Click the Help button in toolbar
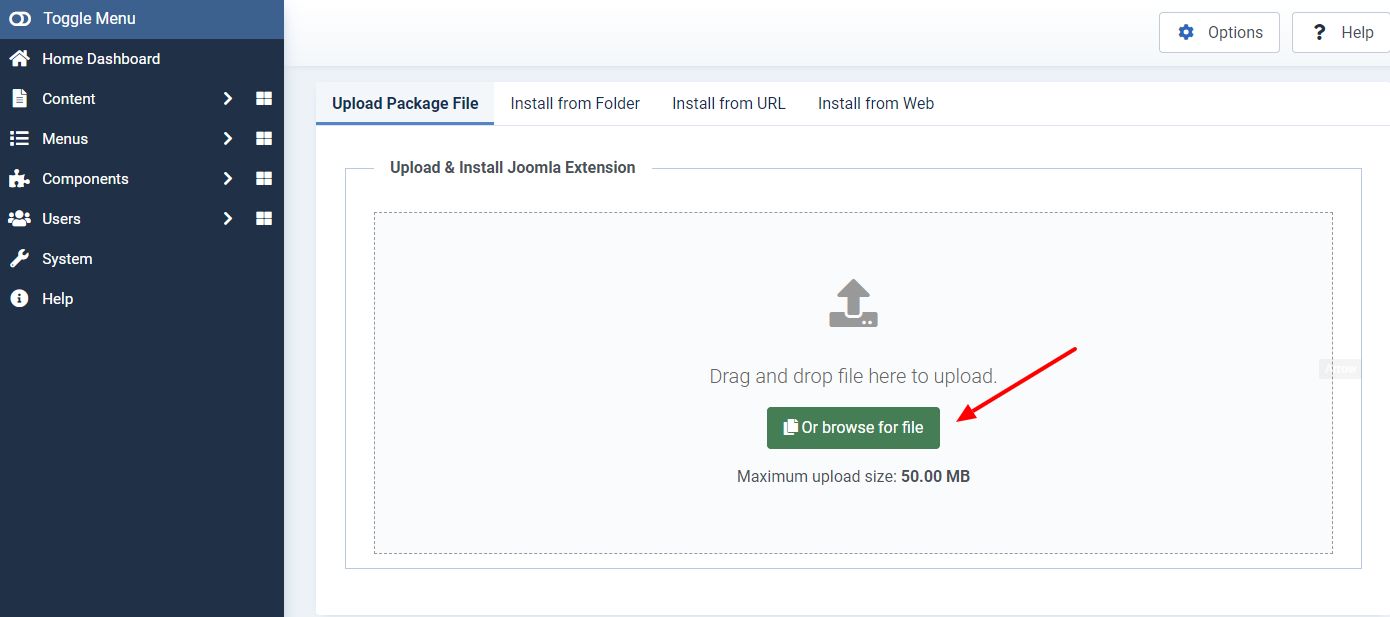This screenshot has height=617, width=1390. [1341, 32]
